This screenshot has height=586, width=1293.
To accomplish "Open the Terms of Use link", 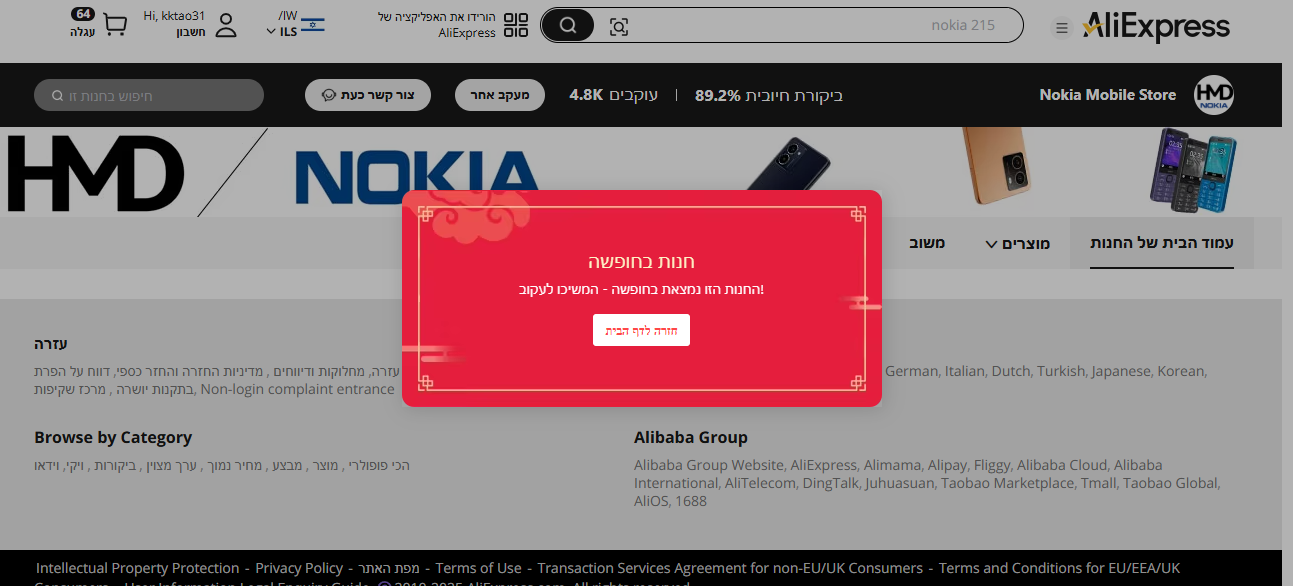I will [x=478, y=568].
